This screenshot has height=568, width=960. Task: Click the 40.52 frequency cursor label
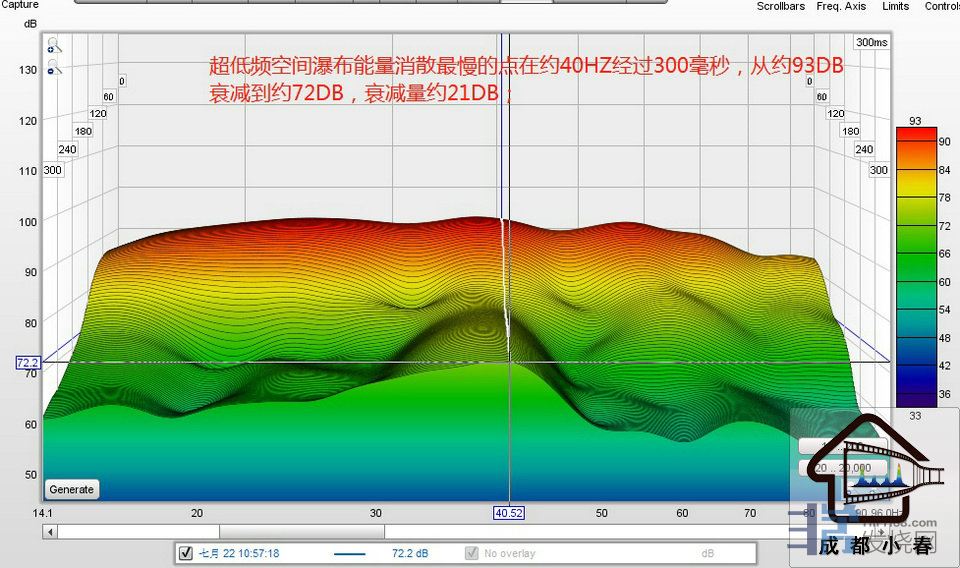click(509, 513)
